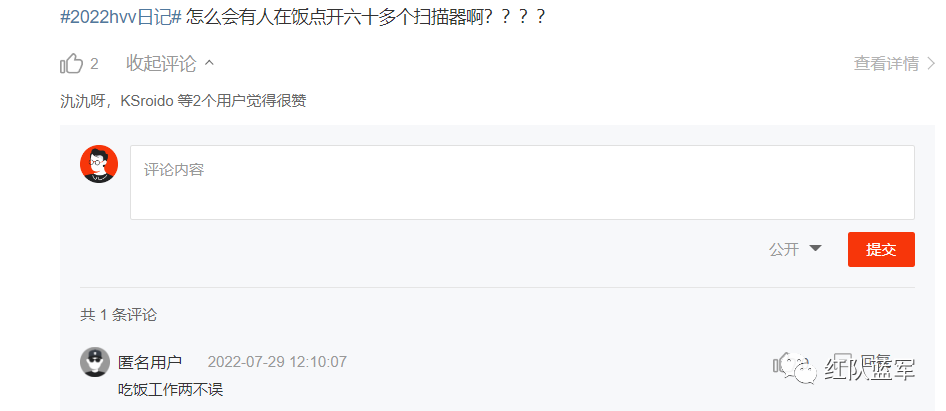Viewport: 946px width, 411px height.
Task: Open 查看详情 to view post details
Action: (886, 63)
